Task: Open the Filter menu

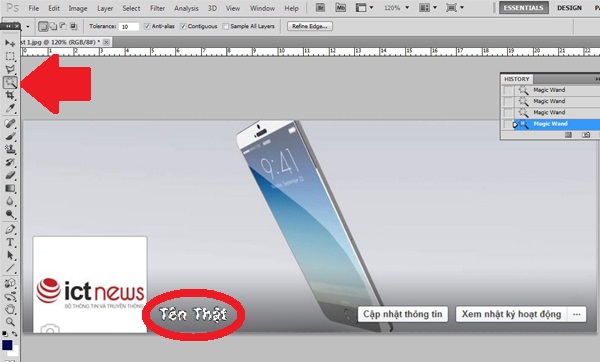Action: click(x=157, y=8)
